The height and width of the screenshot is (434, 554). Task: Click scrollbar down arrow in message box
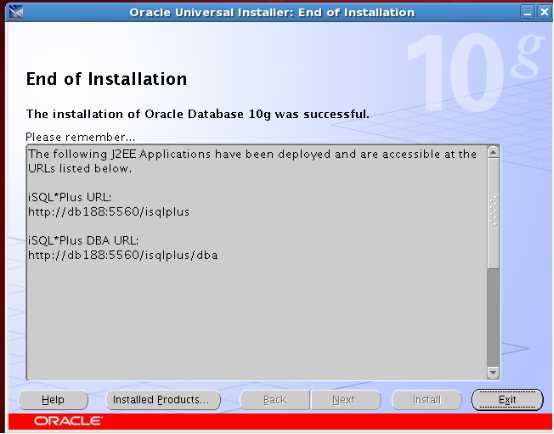[x=493, y=372]
